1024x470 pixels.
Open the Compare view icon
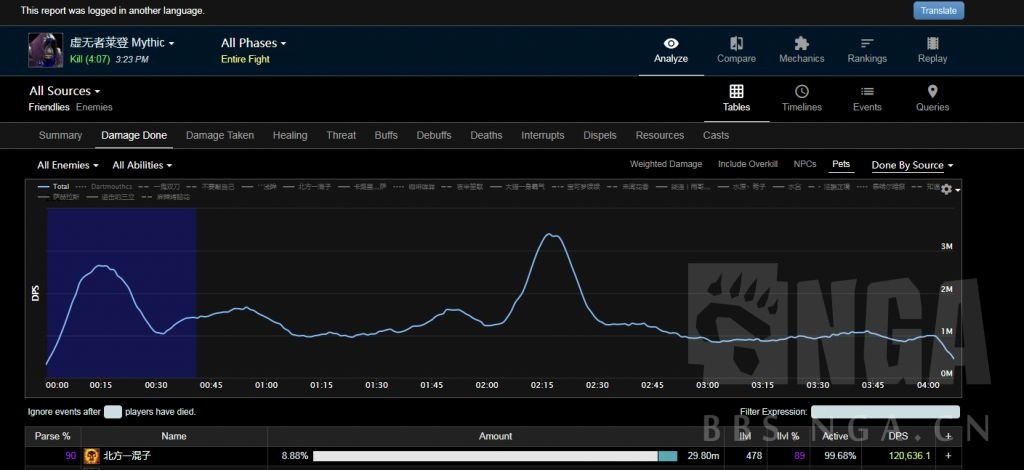tap(736, 44)
